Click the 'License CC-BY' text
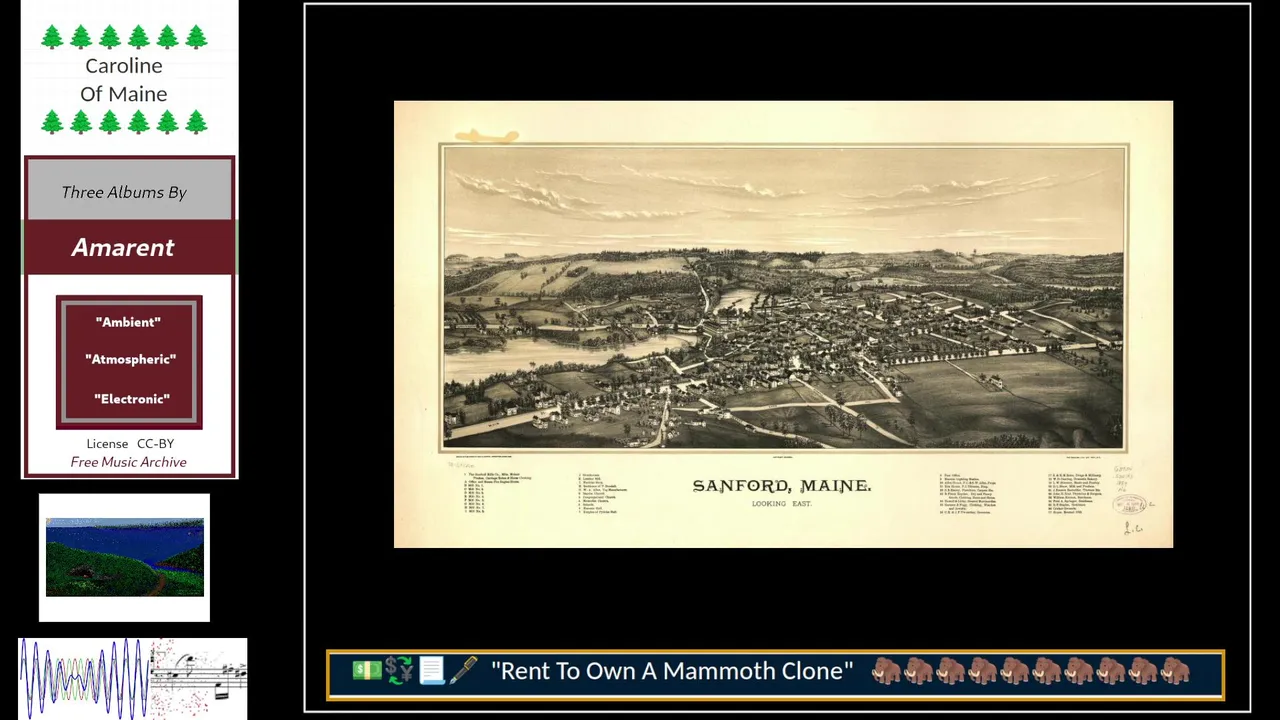This screenshot has height=720, width=1280. coord(130,443)
